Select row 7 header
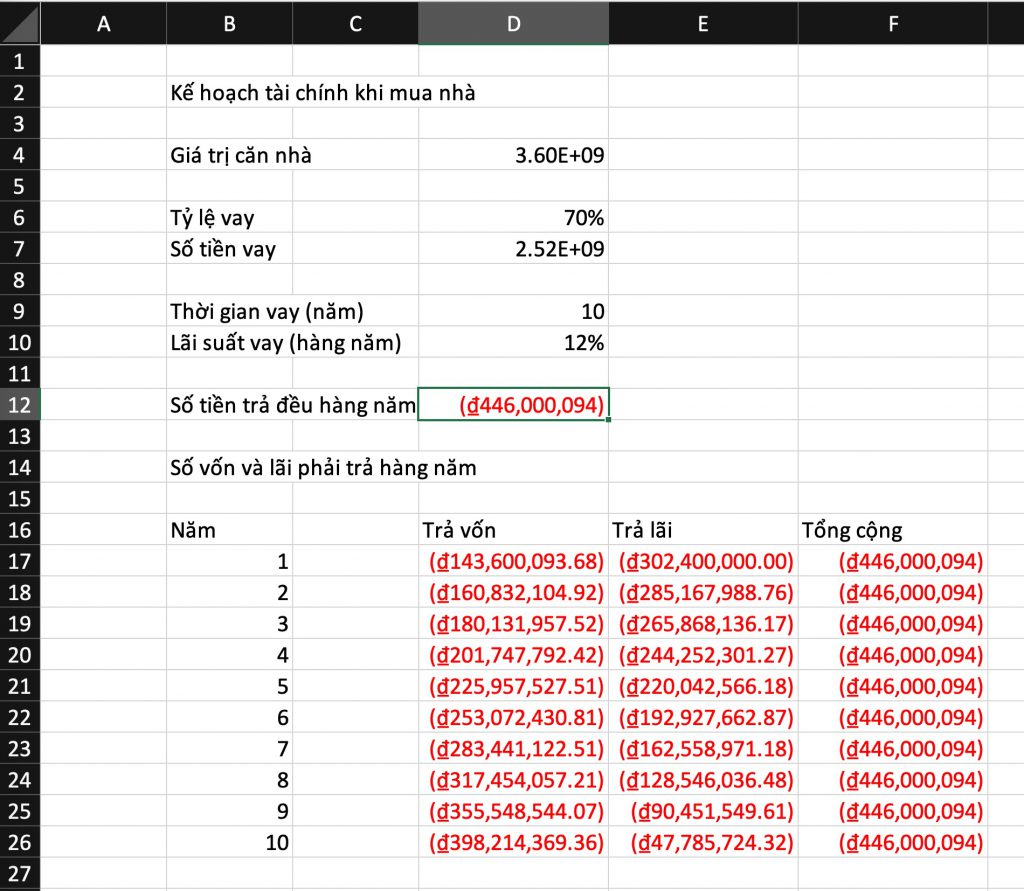The width and height of the screenshot is (1024, 891). 20,248
